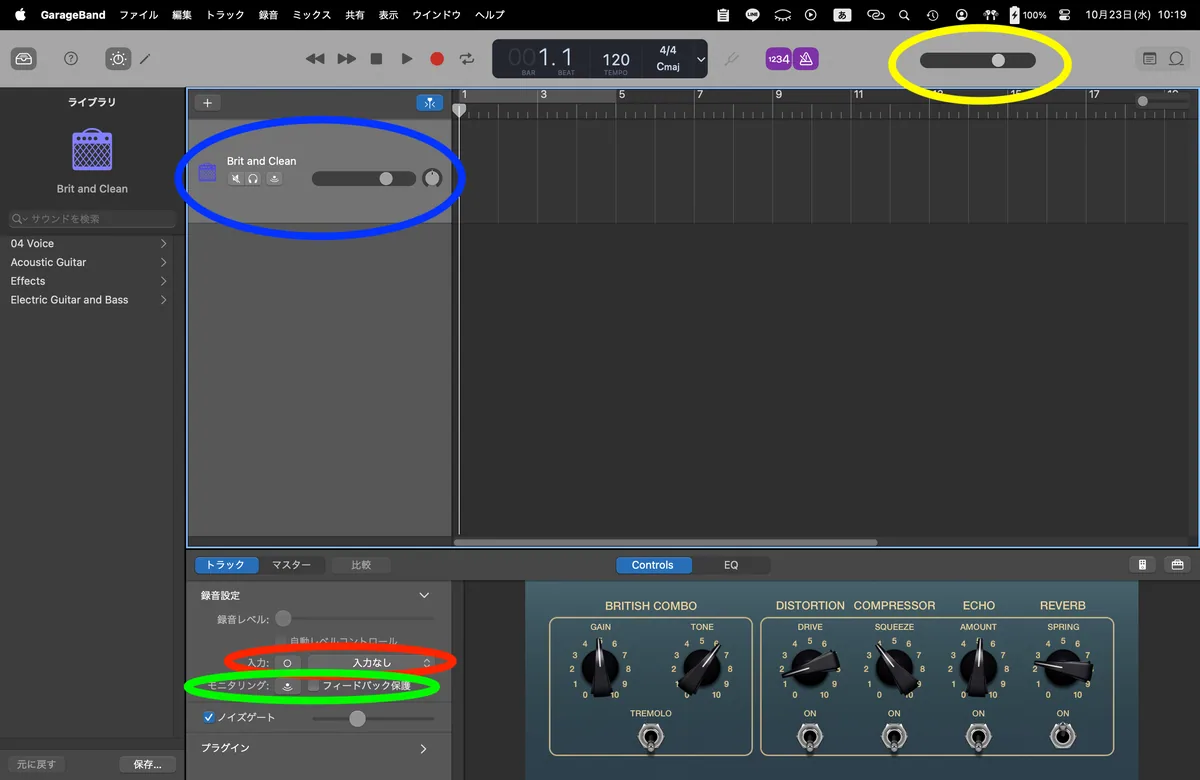1200x780 pixels.
Task: Flip the REVERB ON switch
Action: tap(1063, 738)
